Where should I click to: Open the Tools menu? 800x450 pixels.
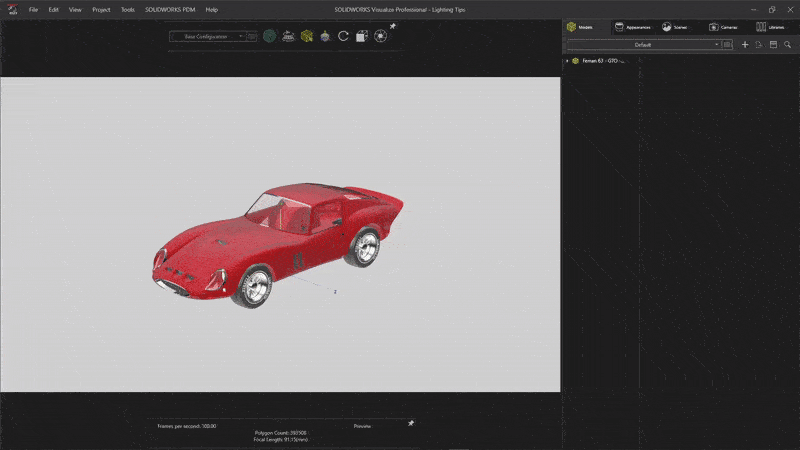[128, 10]
